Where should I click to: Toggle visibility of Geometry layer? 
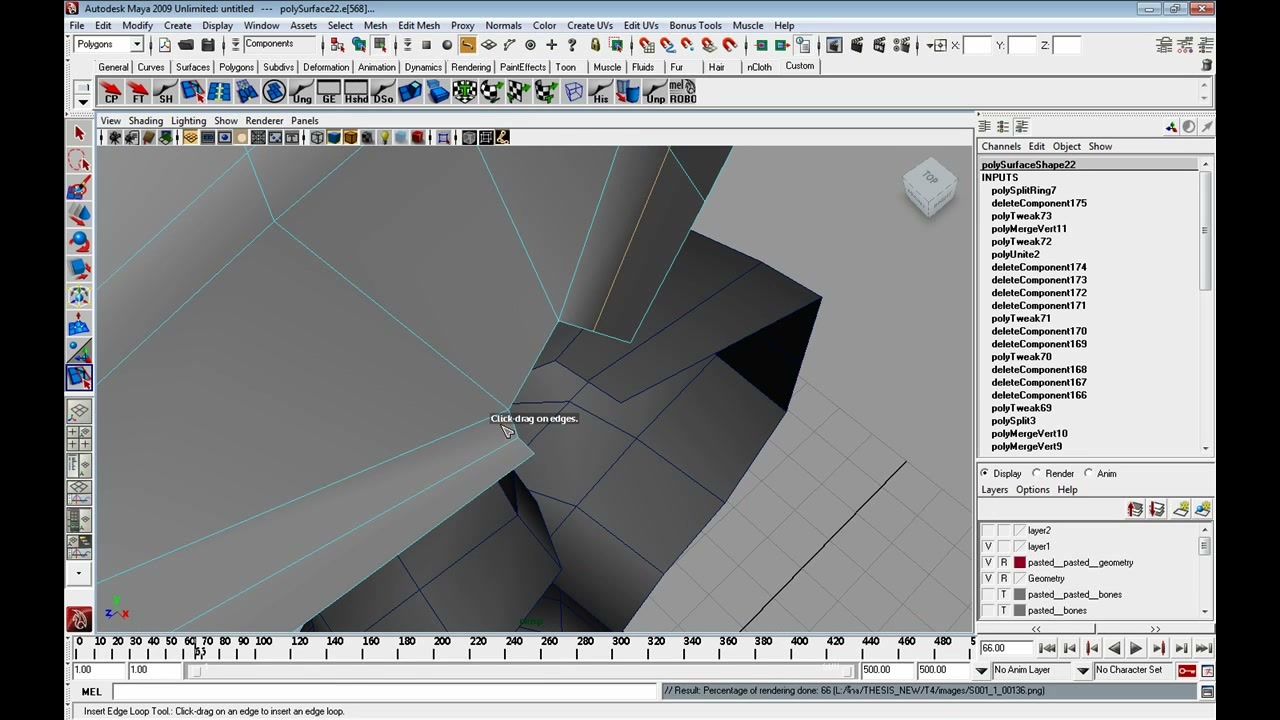(x=988, y=579)
